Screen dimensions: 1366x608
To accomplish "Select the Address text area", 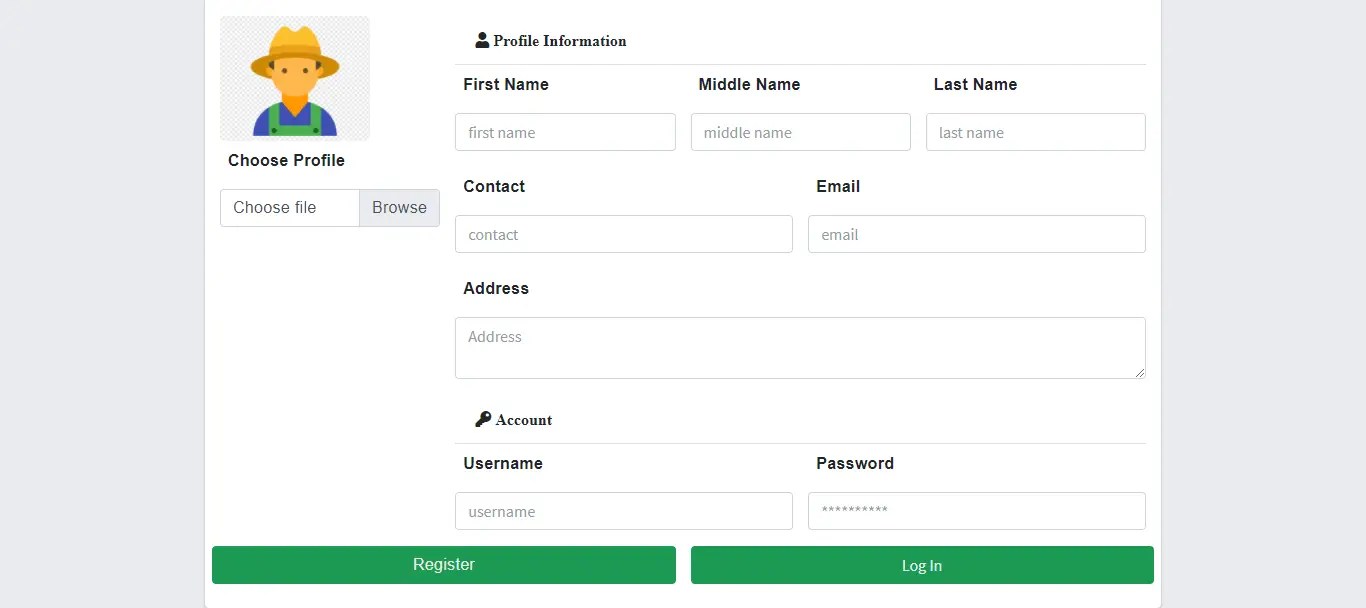I will pyautogui.click(x=800, y=347).
